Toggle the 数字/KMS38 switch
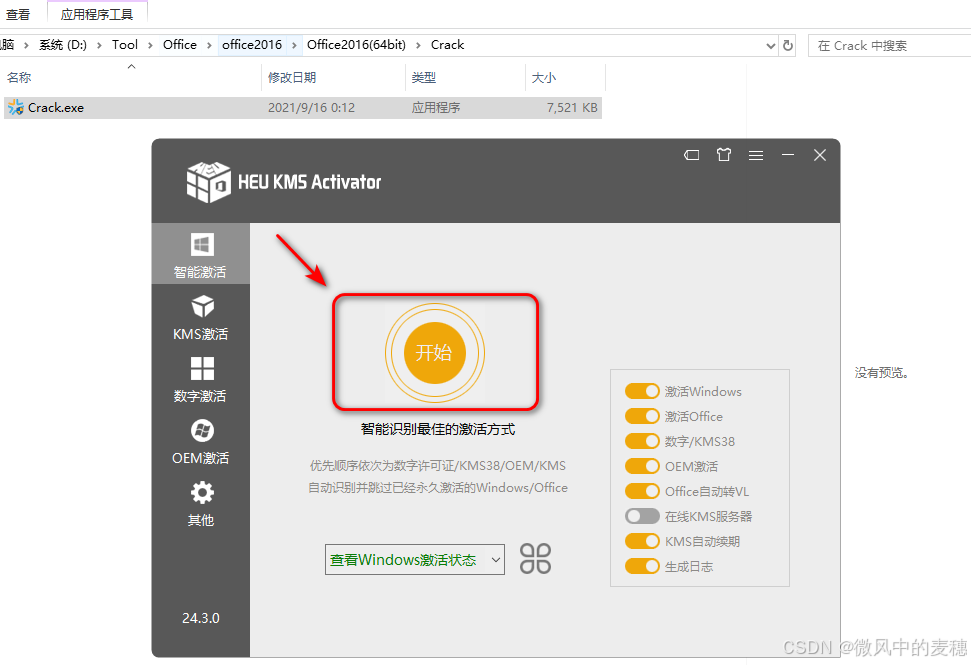This screenshot has height=665, width=971. (x=642, y=441)
